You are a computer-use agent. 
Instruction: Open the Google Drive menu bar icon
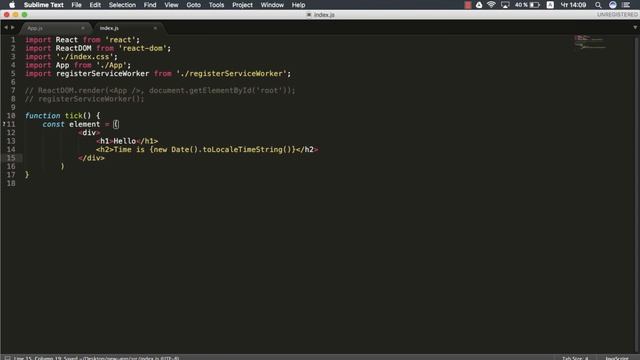coord(479,5)
